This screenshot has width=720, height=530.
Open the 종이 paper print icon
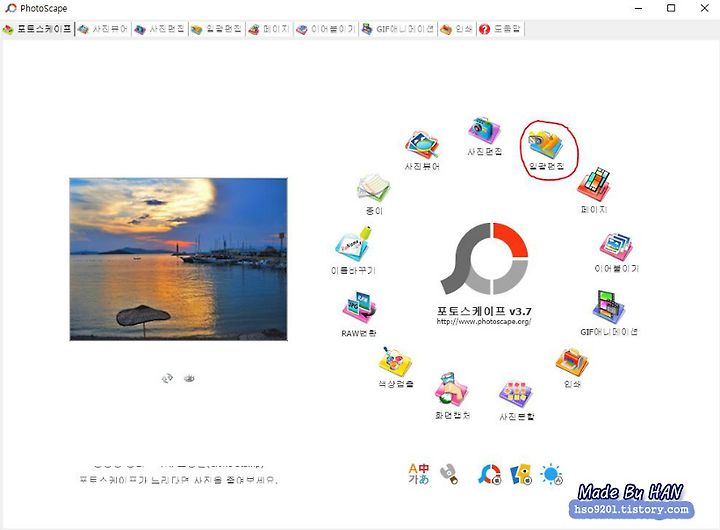point(374,195)
